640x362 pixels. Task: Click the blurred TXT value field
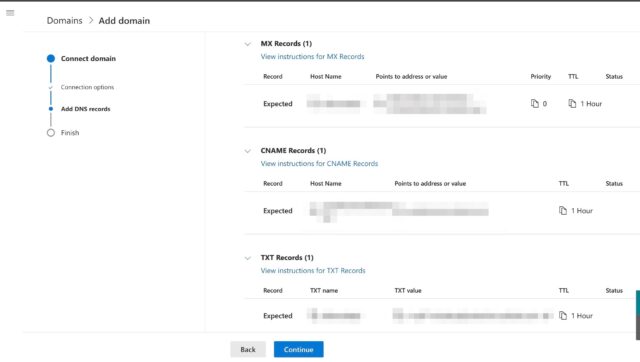click(473, 315)
